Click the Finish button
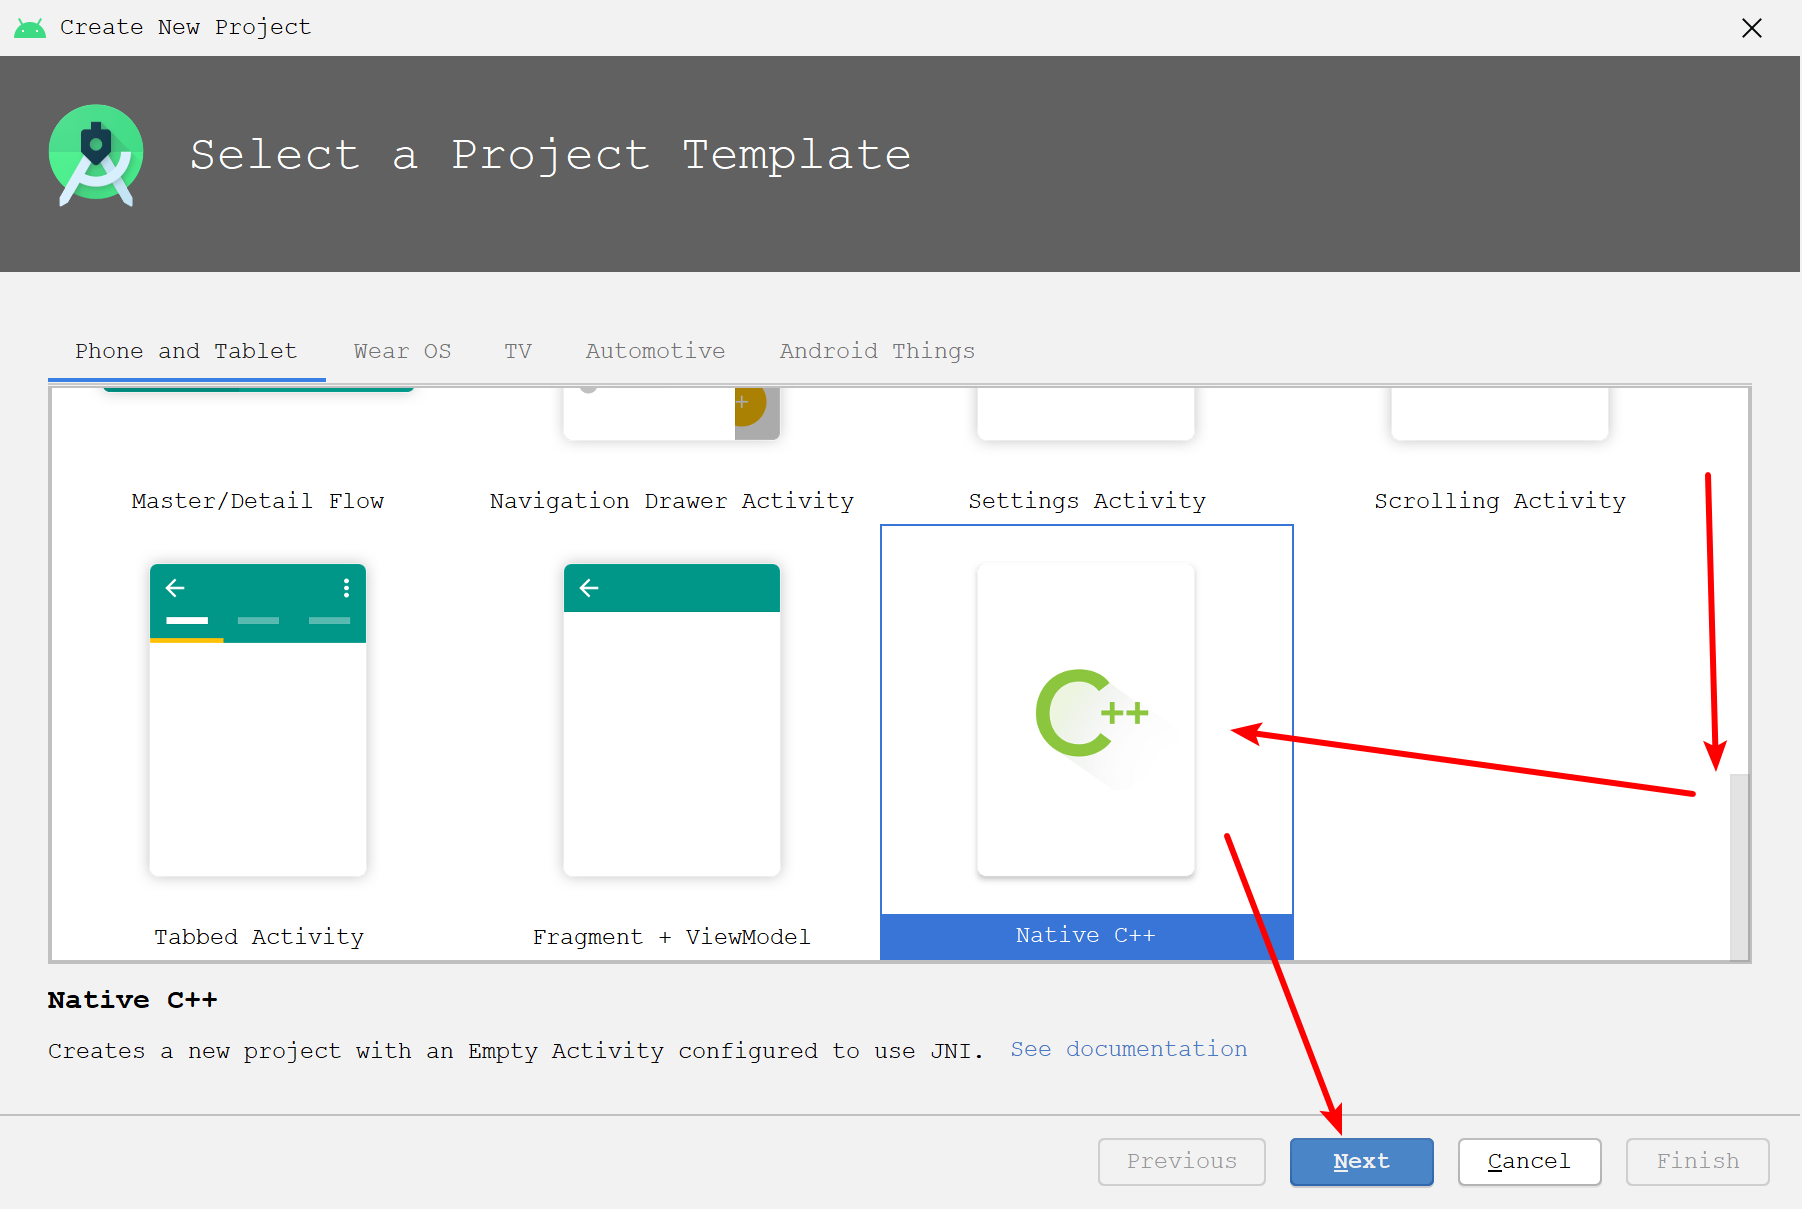The width and height of the screenshot is (1802, 1209). (x=1697, y=1162)
